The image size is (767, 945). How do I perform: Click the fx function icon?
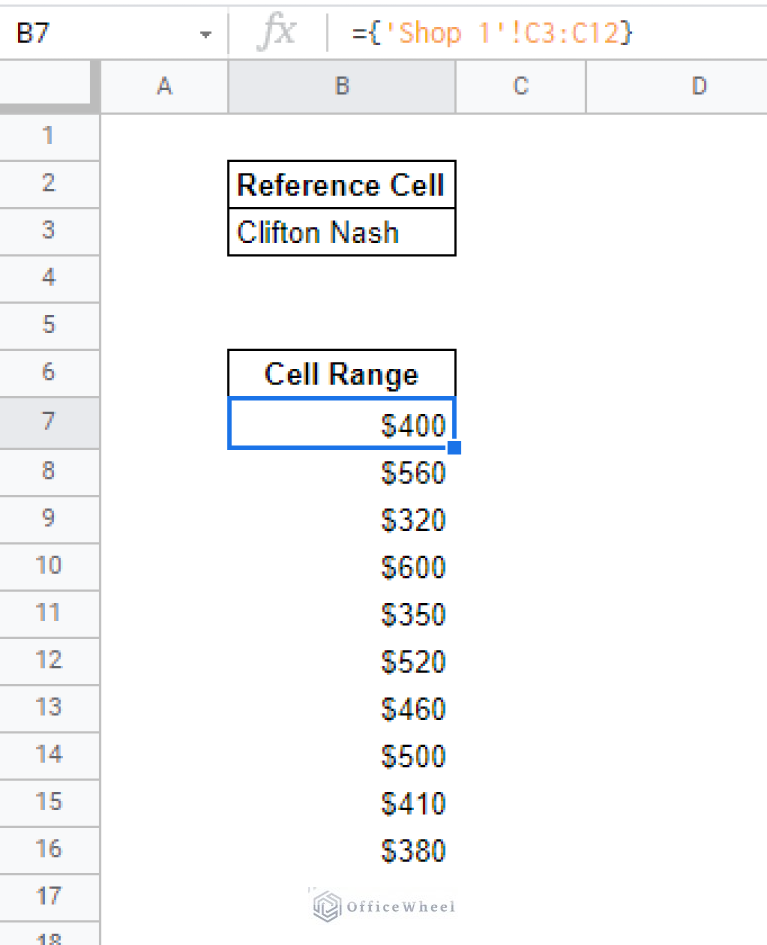(x=276, y=33)
